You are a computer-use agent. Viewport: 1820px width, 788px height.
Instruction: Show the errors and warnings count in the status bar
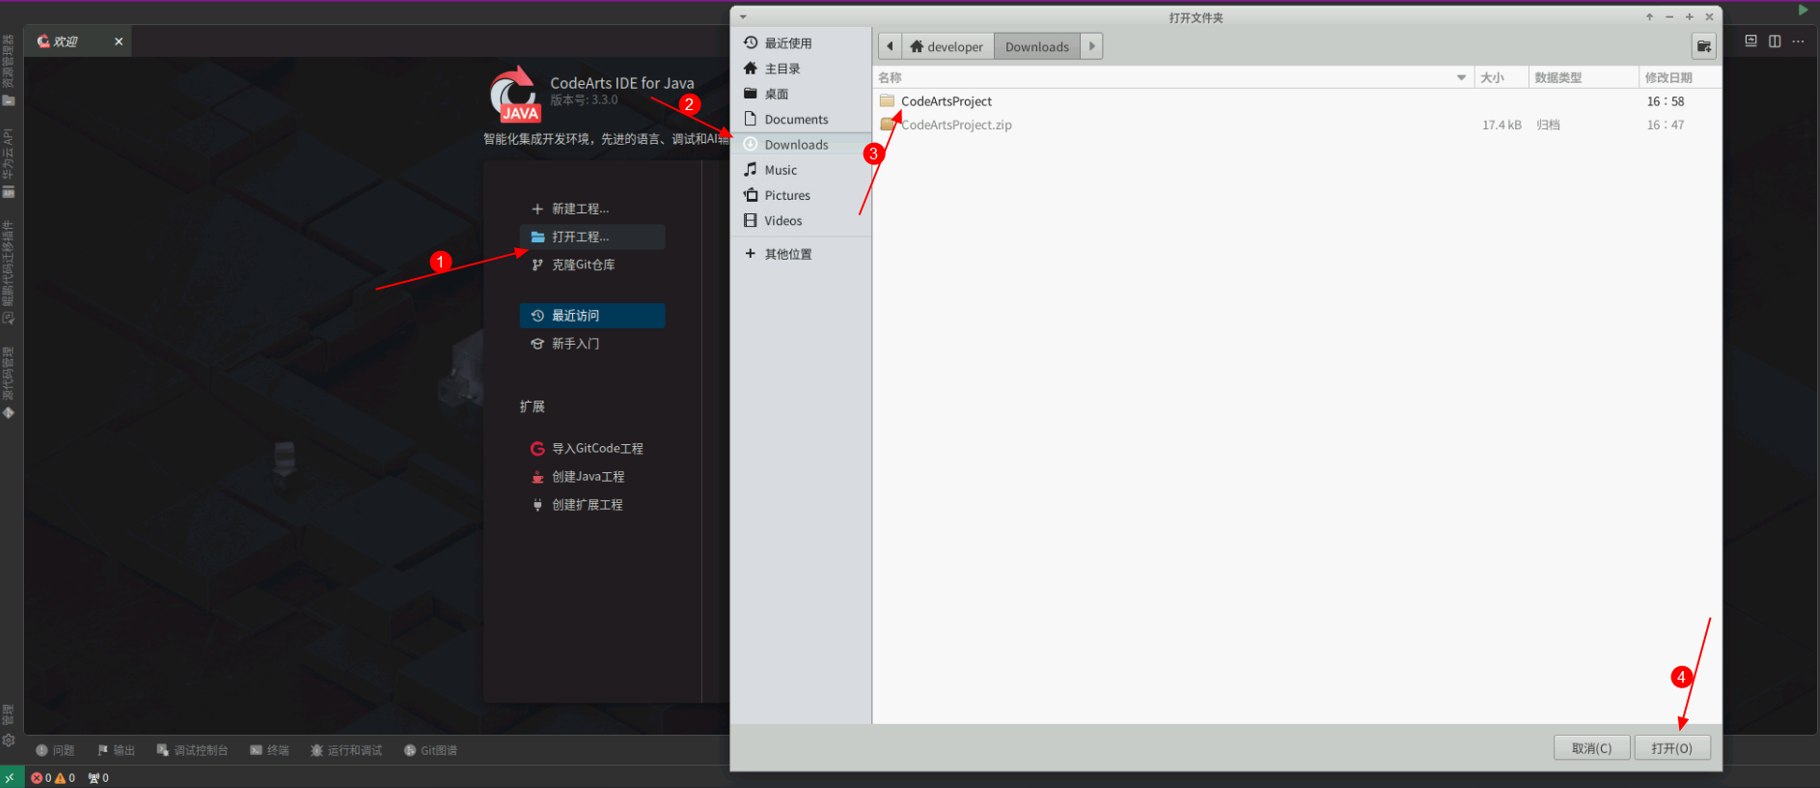tap(53, 777)
